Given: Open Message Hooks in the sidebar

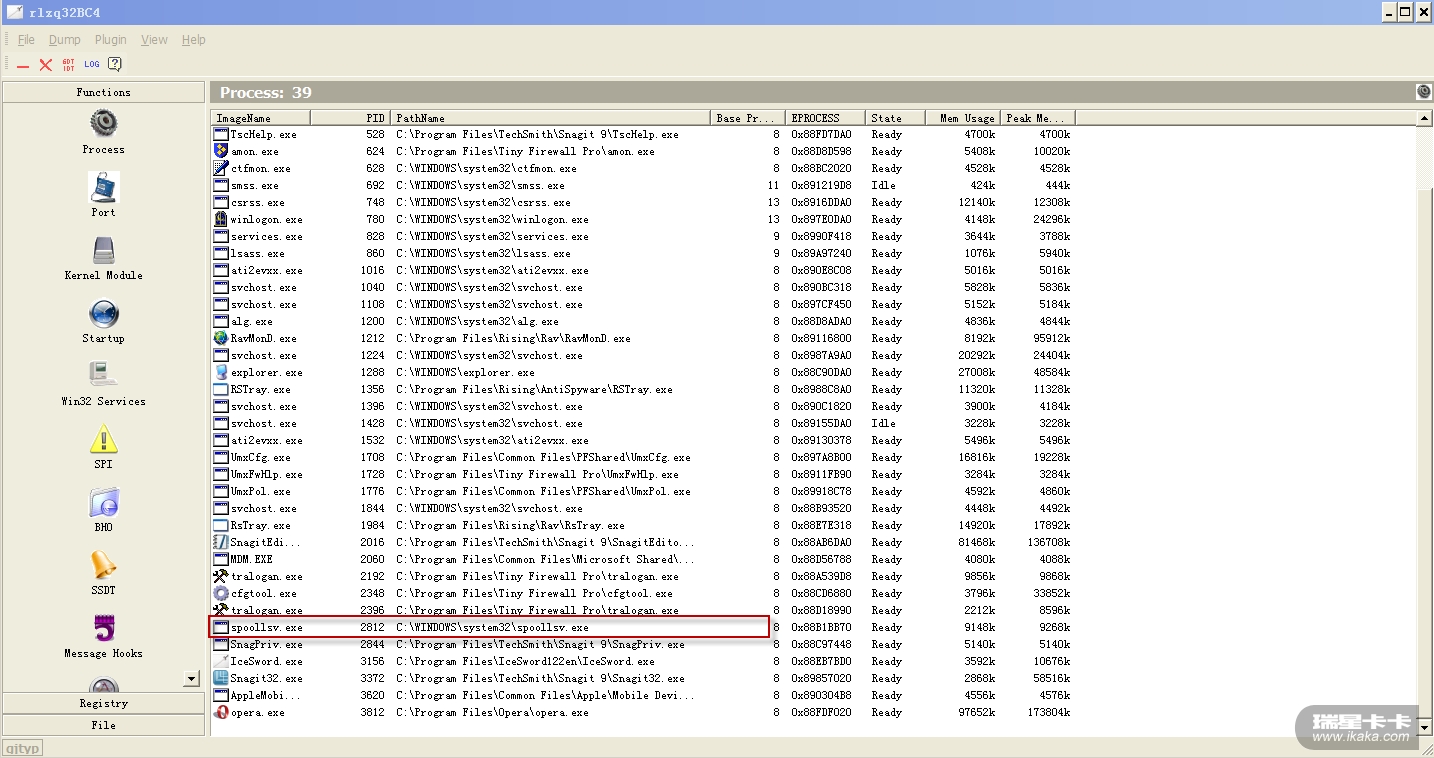Looking at the screenshot, I should (104, 628).
